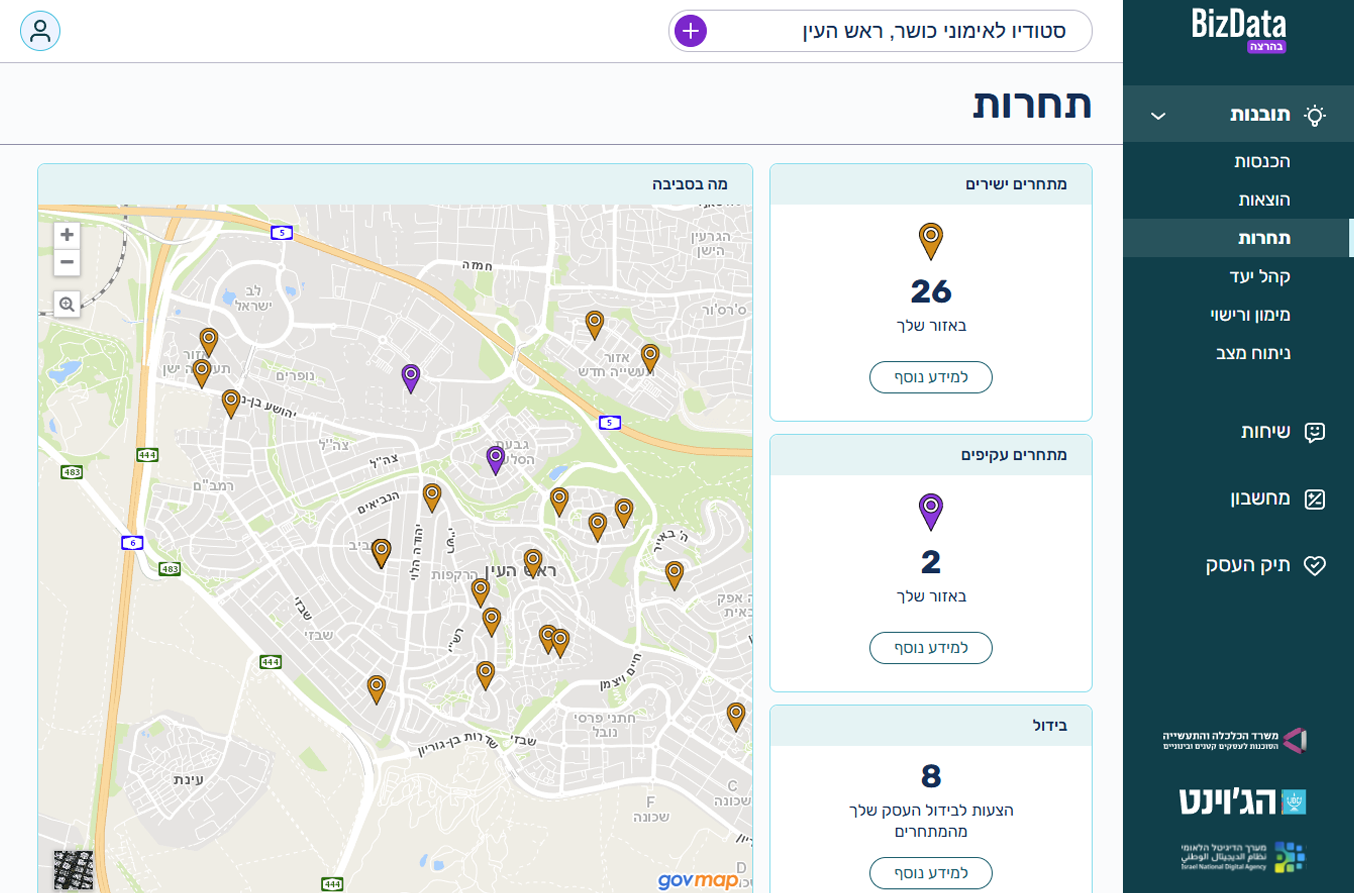The width and height of the screenshot is (1354, 893).
Task: Open מחשבון calculator in sidebar
Action: (x=1260, y=499)
